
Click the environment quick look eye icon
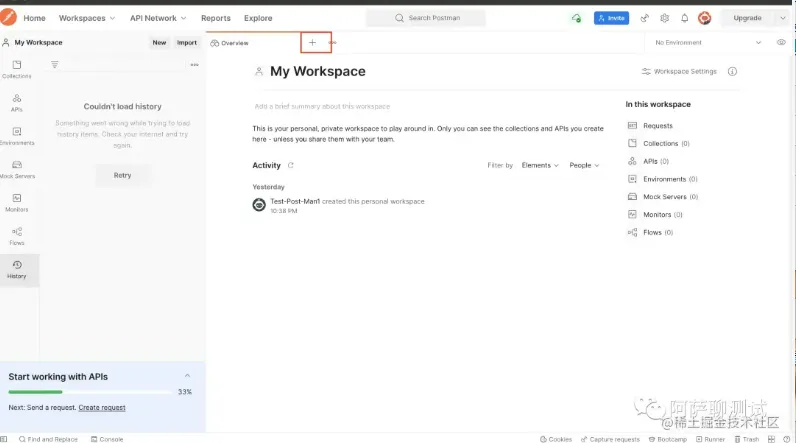point(781,43)
